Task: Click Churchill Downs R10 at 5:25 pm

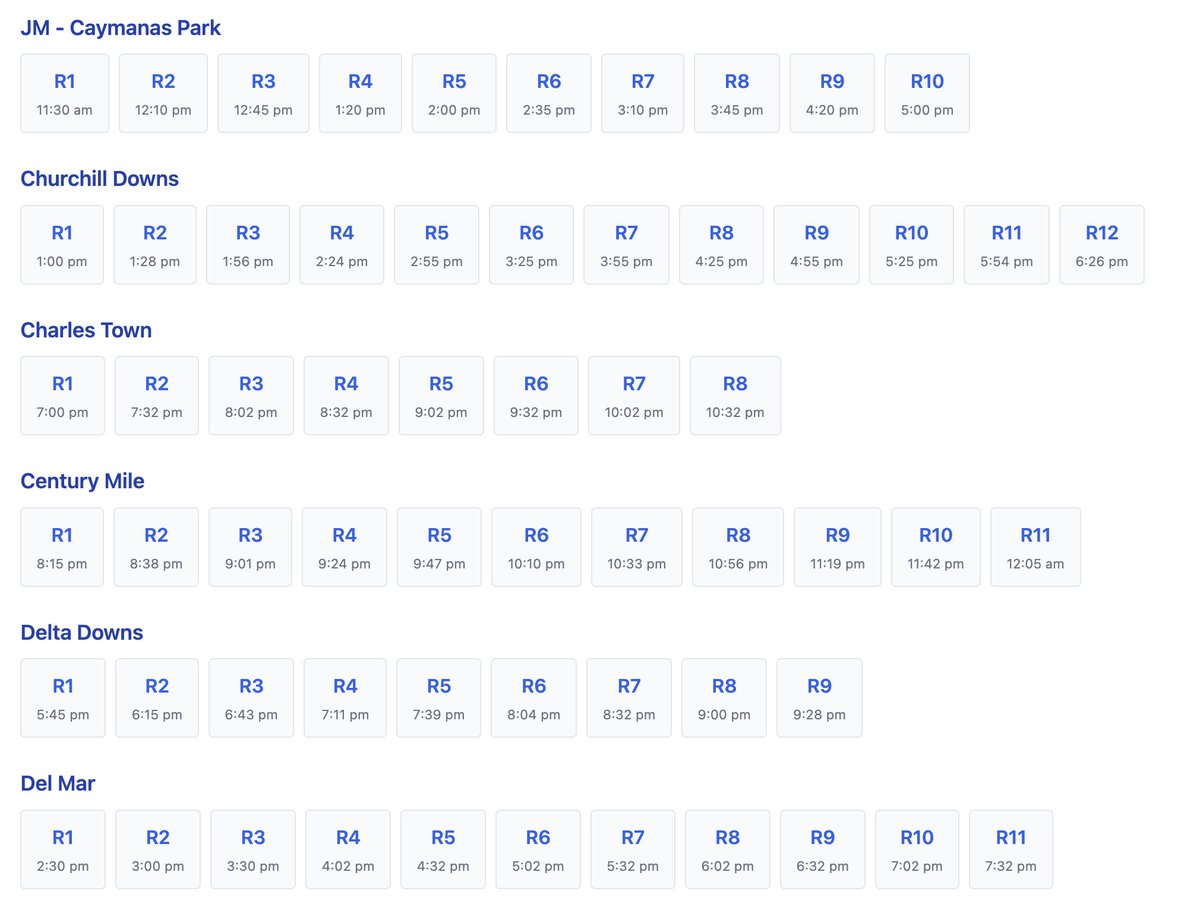Action: [x=911, y=245]
